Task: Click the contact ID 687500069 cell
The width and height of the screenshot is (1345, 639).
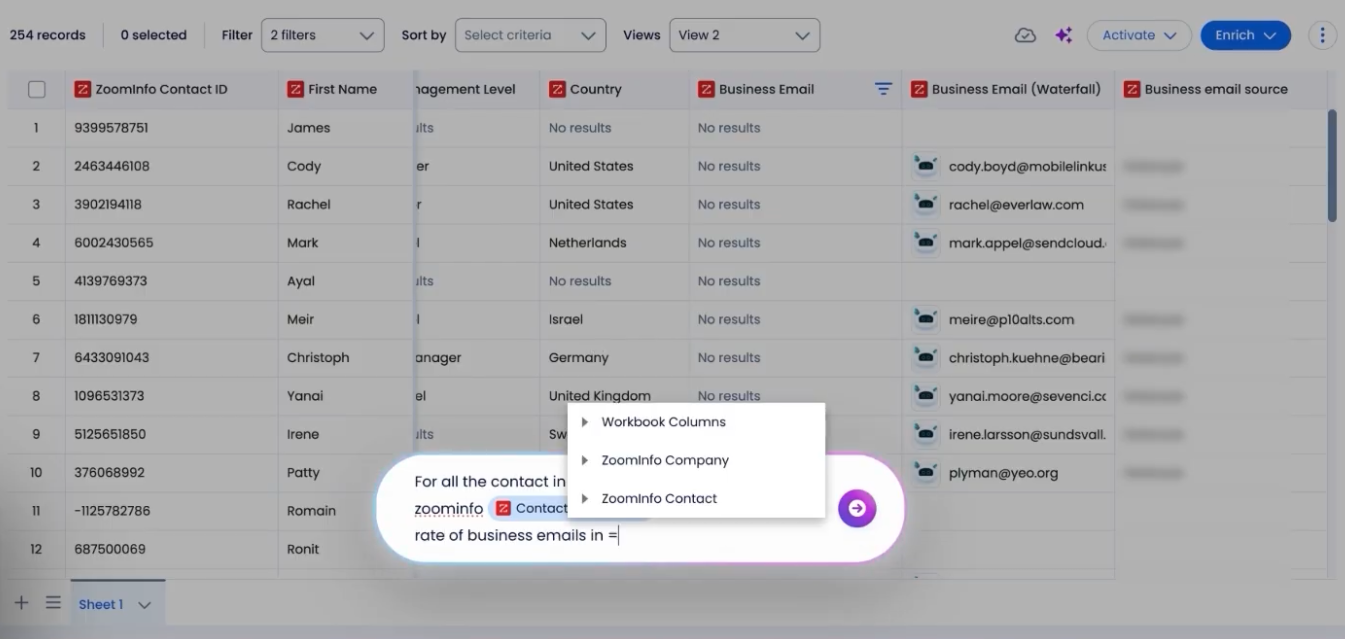Action: coord(171,549)
